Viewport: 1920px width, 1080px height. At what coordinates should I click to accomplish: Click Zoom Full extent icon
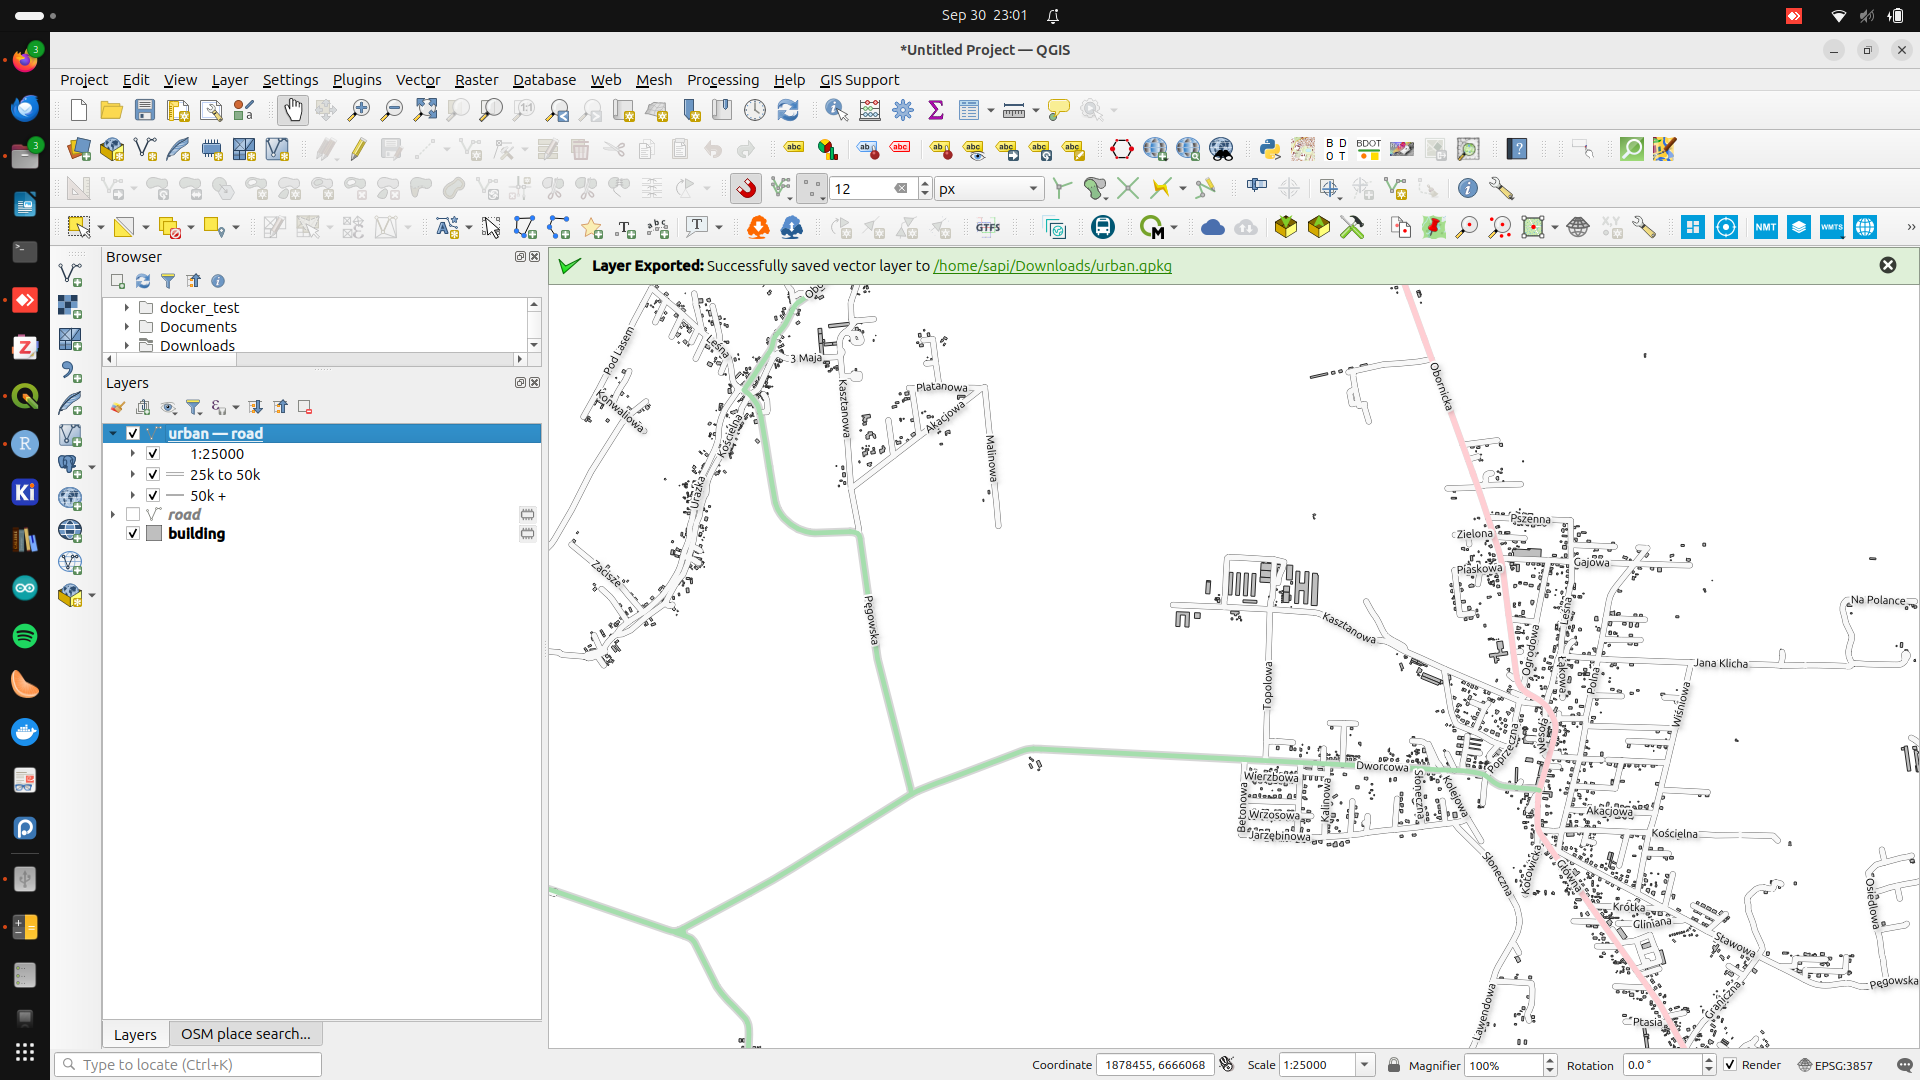425,110
